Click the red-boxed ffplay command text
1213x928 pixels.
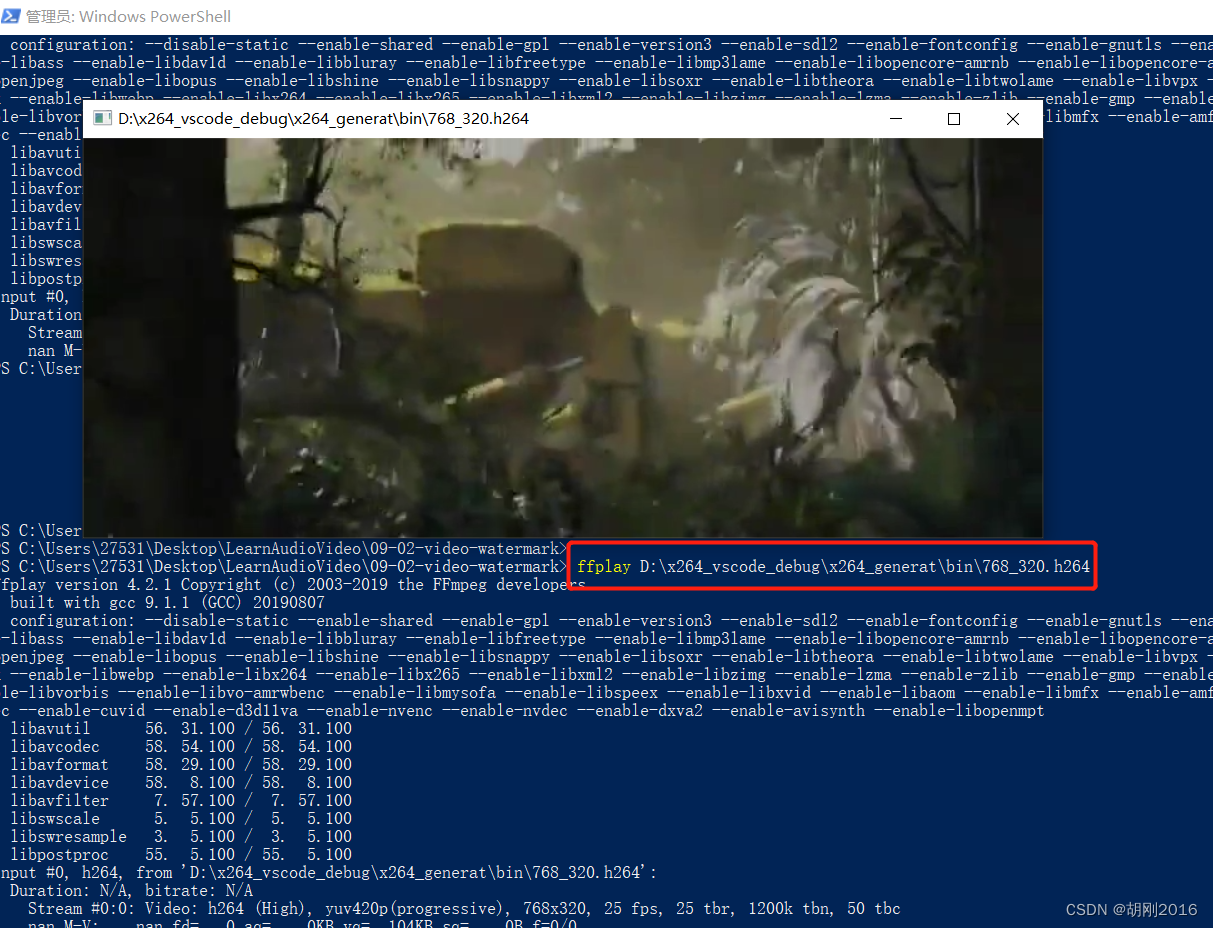pyautogui.click(x=830, y=565)
